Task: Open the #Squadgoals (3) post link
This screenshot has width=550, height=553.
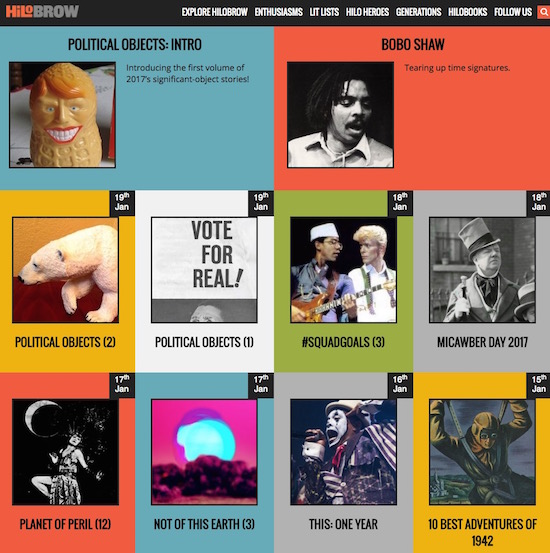Action: pyautogui.click(x=343, y=342)
